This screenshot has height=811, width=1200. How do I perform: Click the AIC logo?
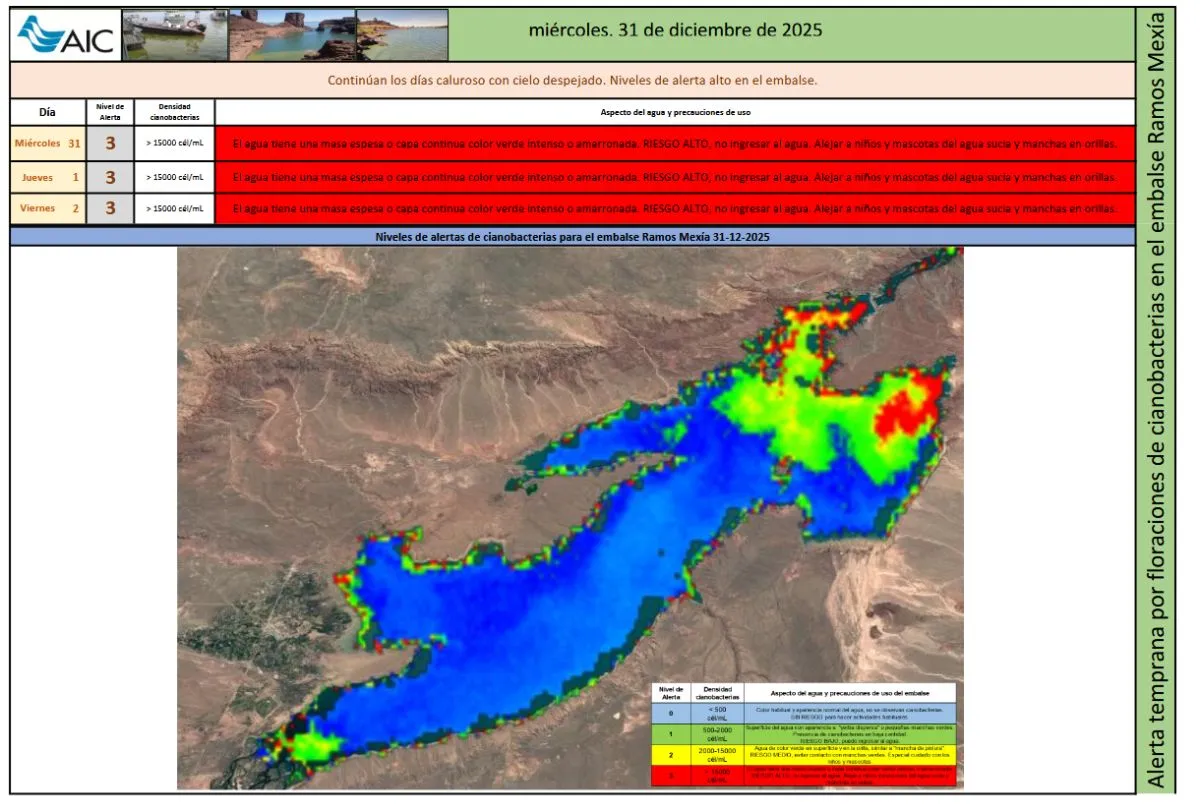66,35
